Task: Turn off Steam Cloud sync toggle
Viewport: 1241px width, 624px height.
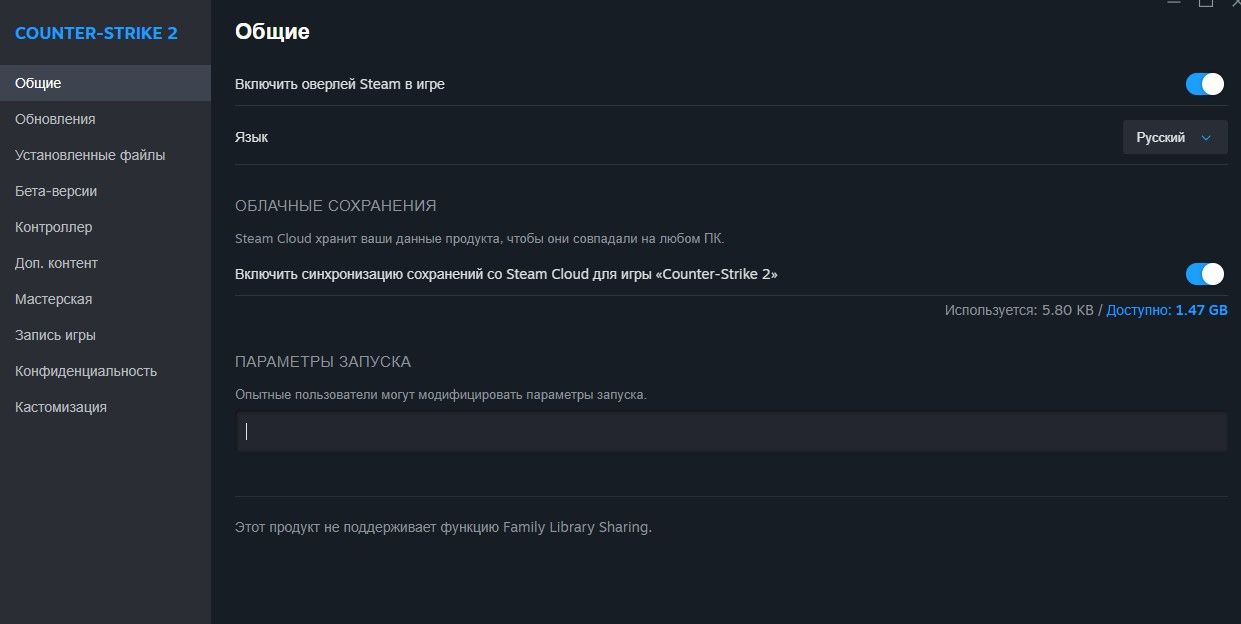Action: pos(1204,274)
